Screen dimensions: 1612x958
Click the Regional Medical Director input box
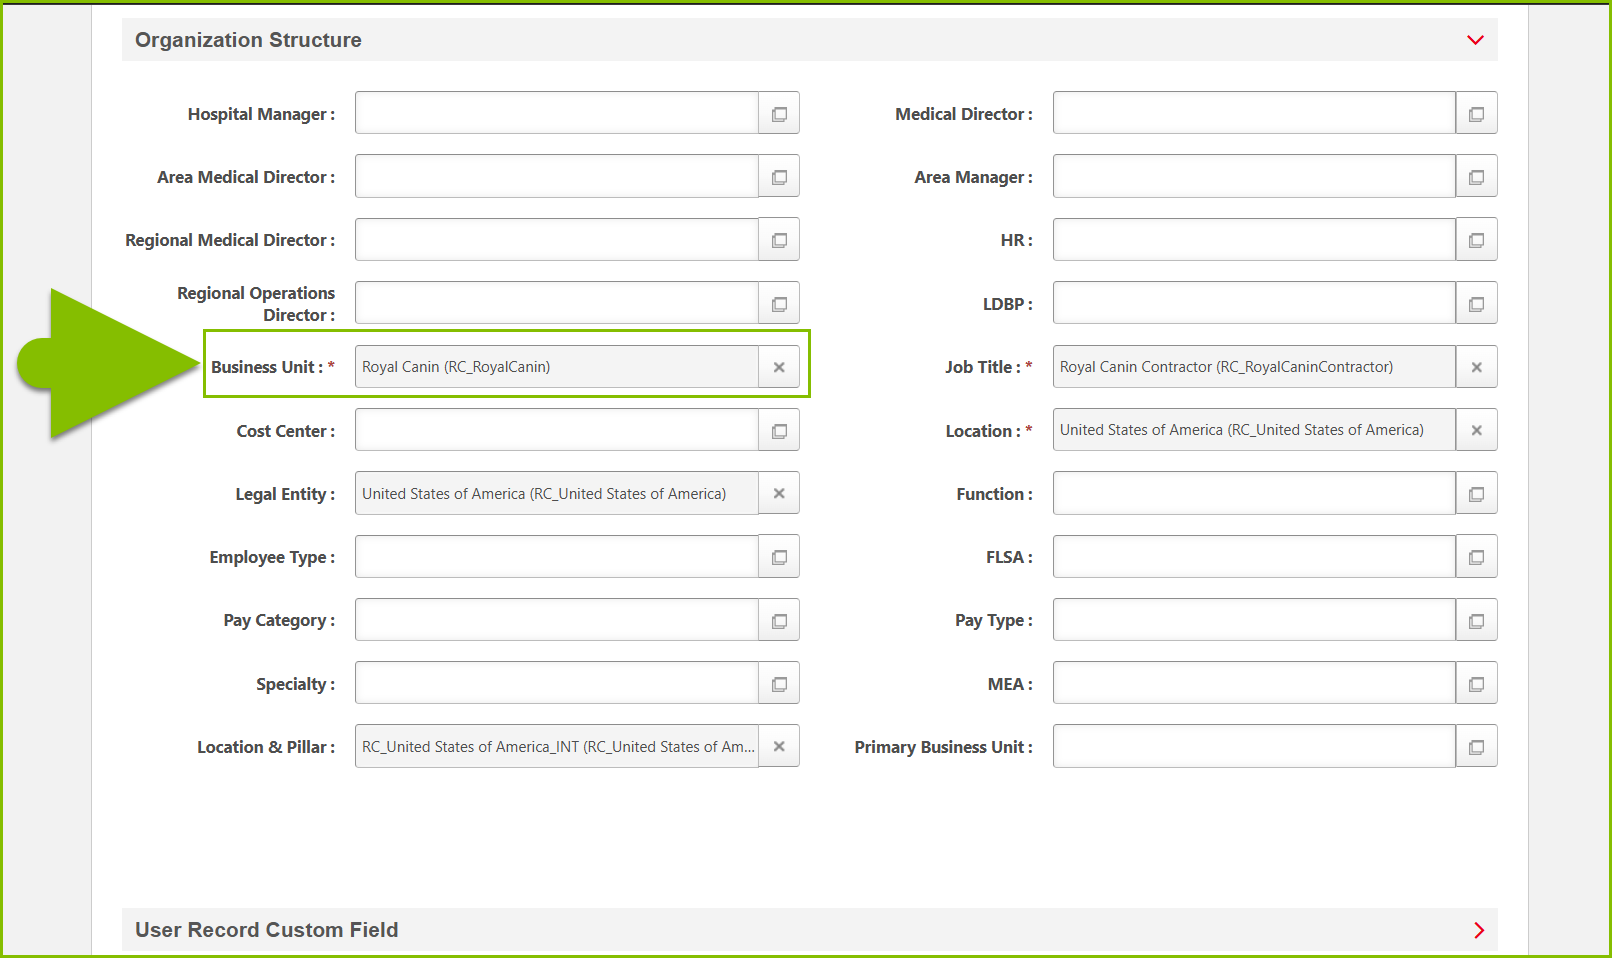tap(556, 239)
